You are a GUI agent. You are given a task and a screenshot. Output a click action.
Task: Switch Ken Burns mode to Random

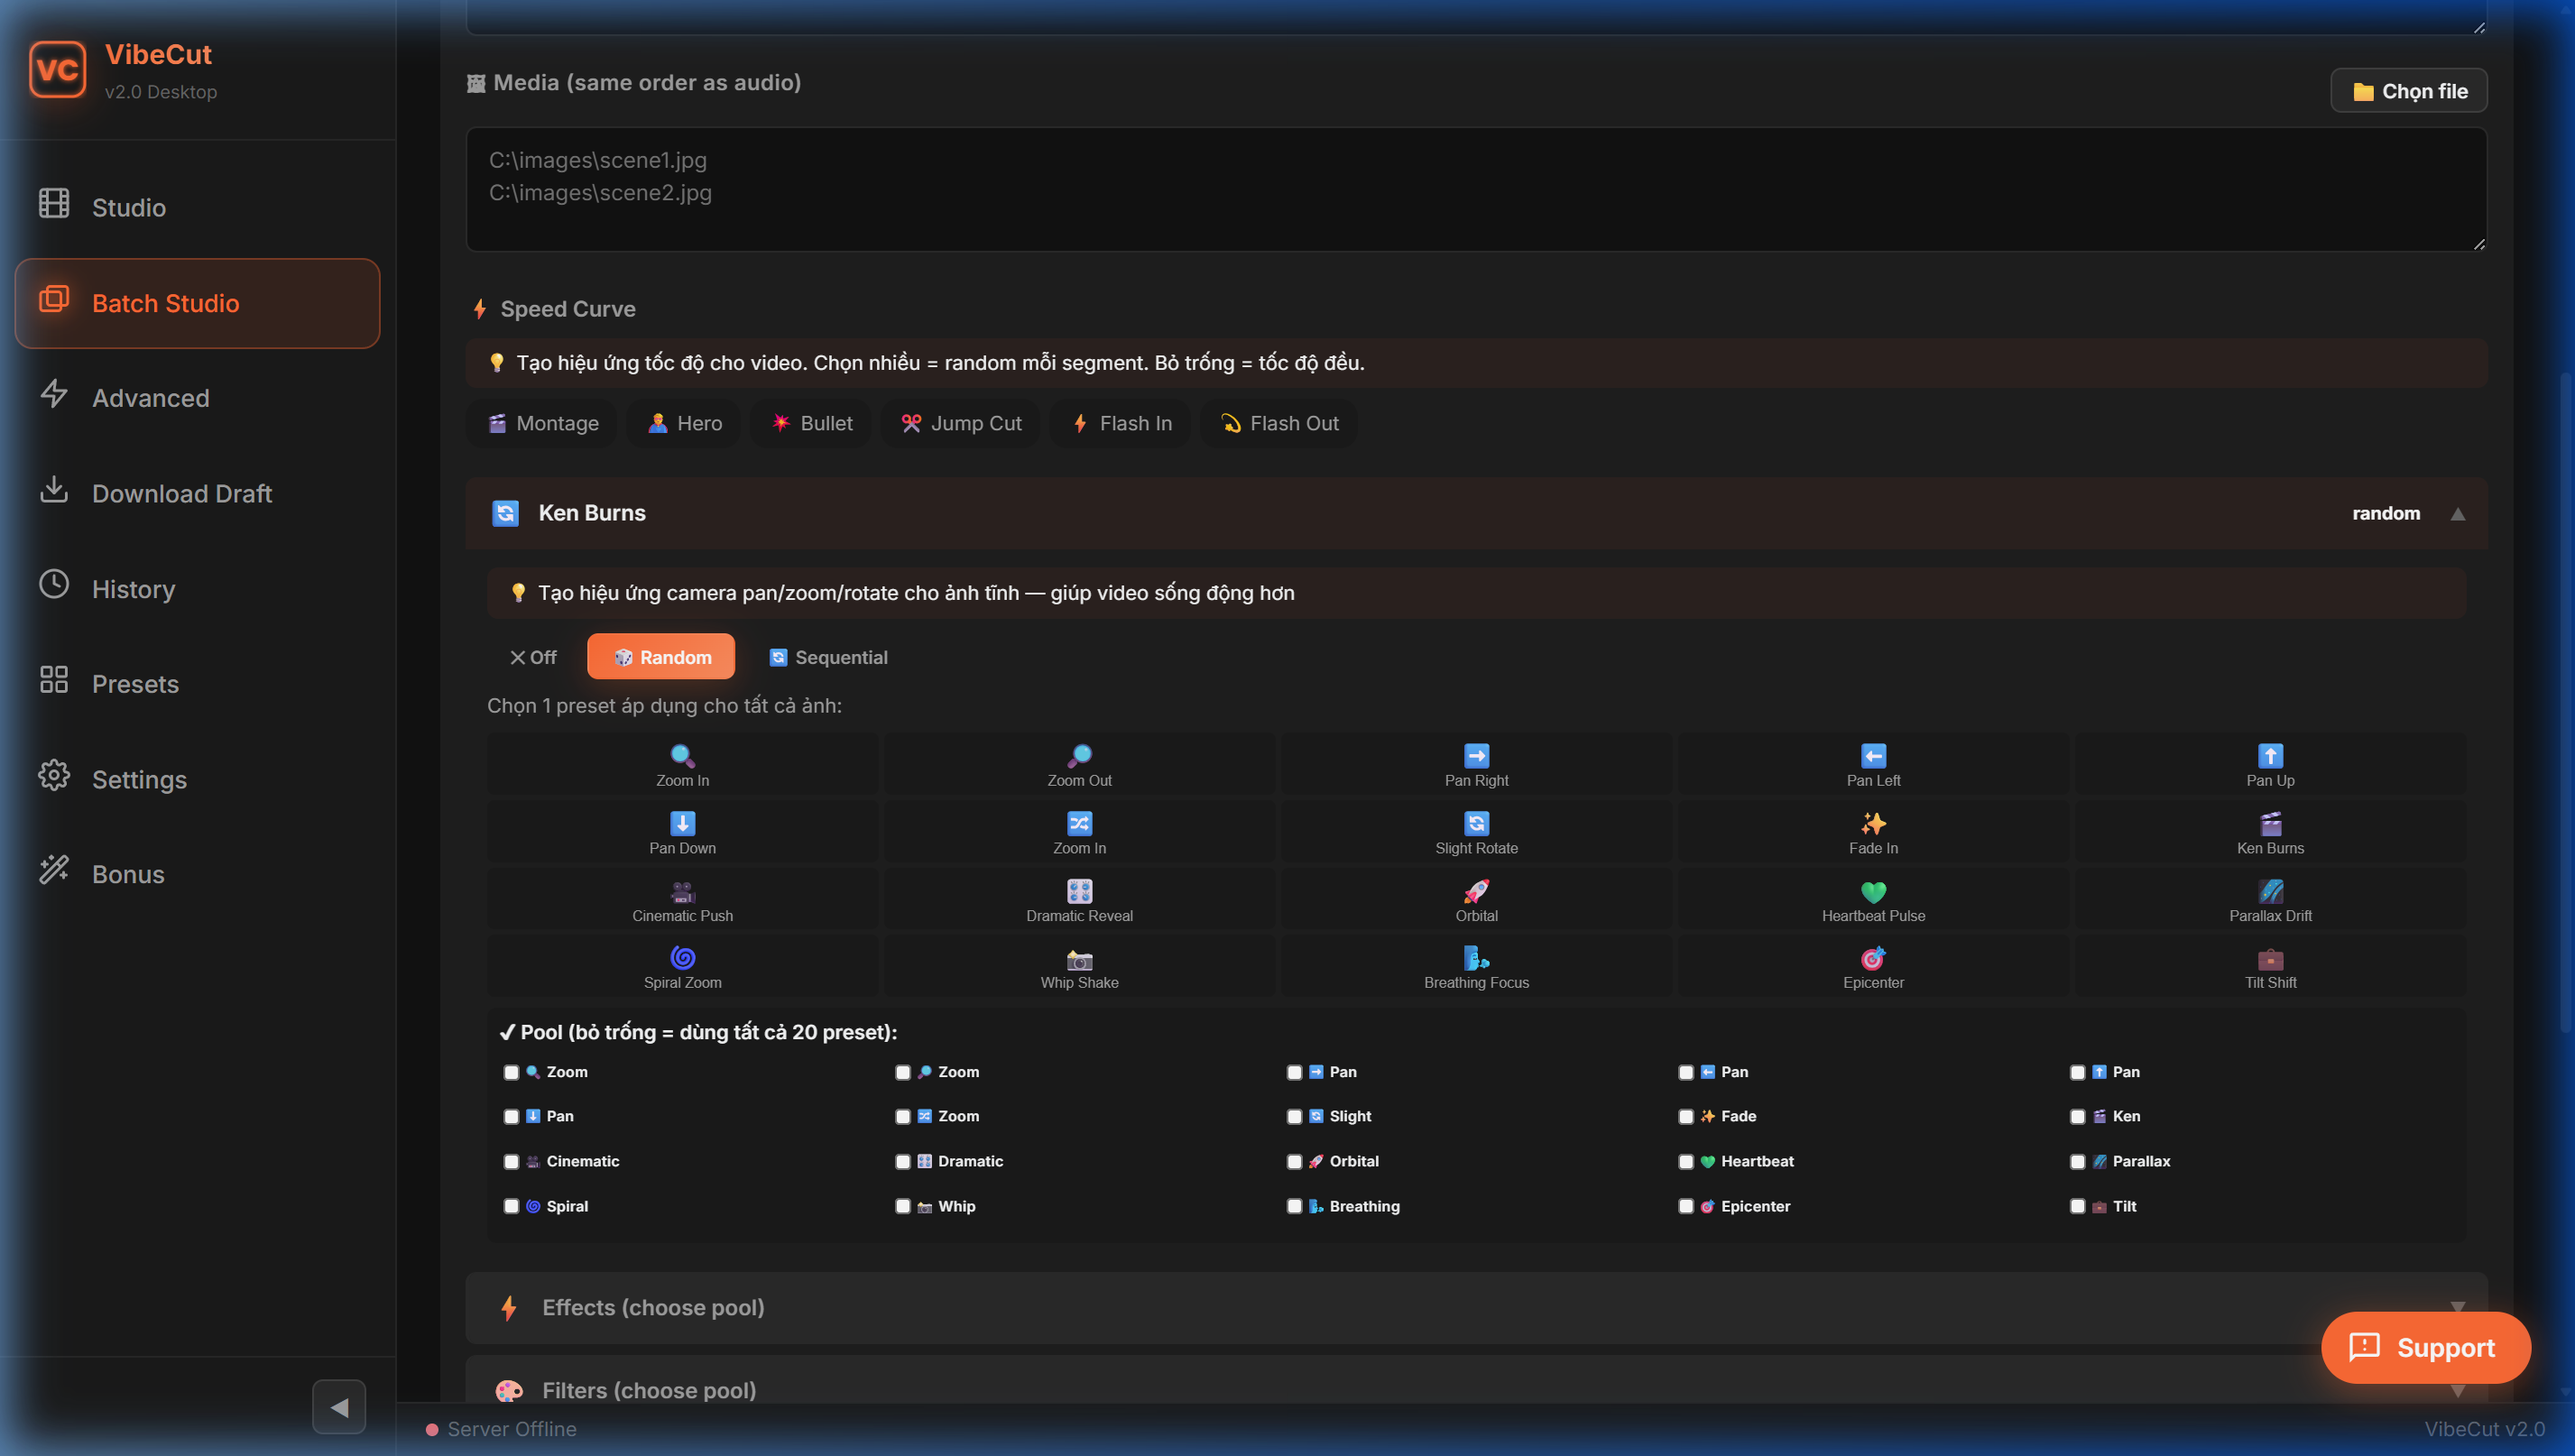661,657
